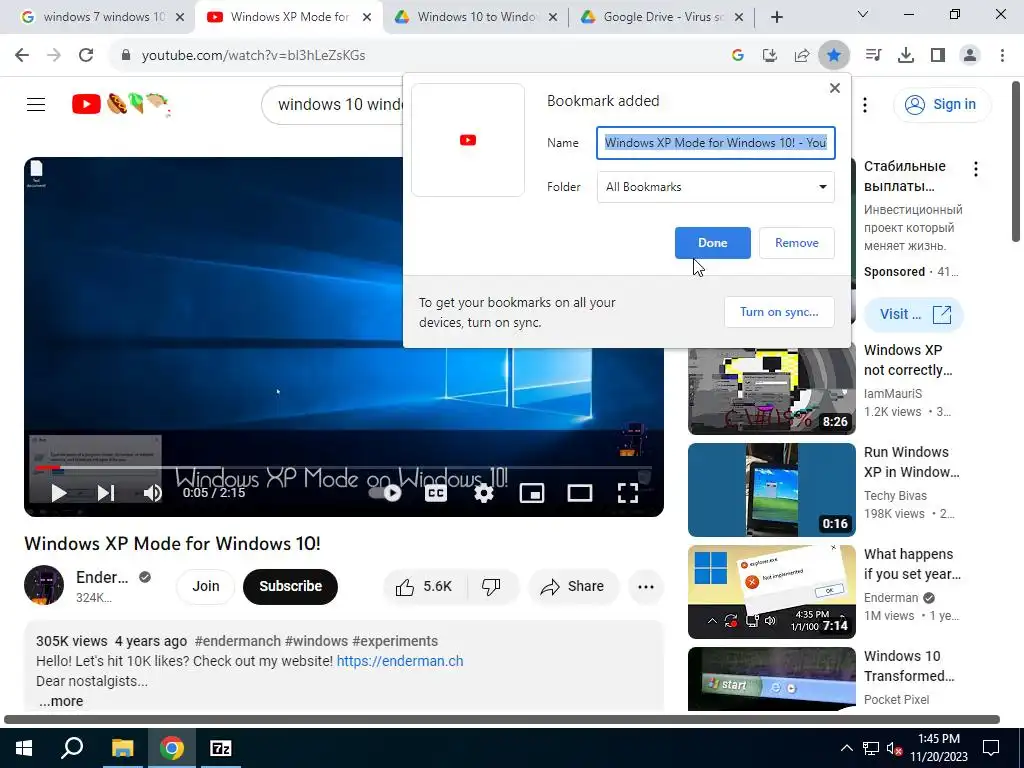
Task: Switch to Google Drive - Virus scan tab
Action: [x=662, y=17]
